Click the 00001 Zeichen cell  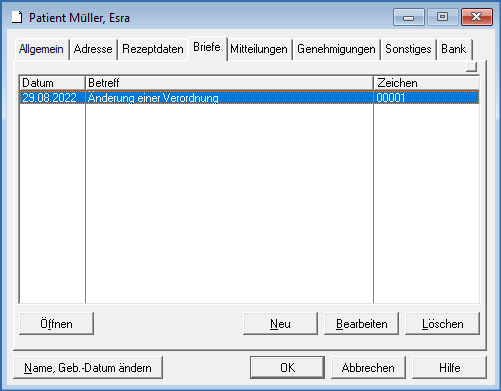427,98
